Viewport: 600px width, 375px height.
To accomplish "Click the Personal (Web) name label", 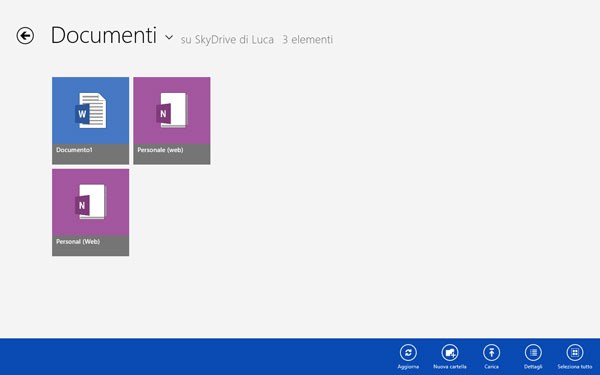I will click(78, 242).
